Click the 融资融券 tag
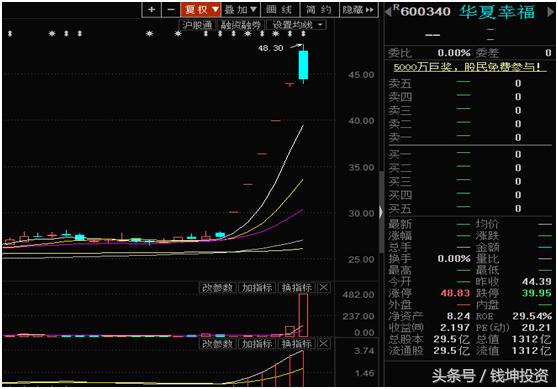 pos(241,25)
